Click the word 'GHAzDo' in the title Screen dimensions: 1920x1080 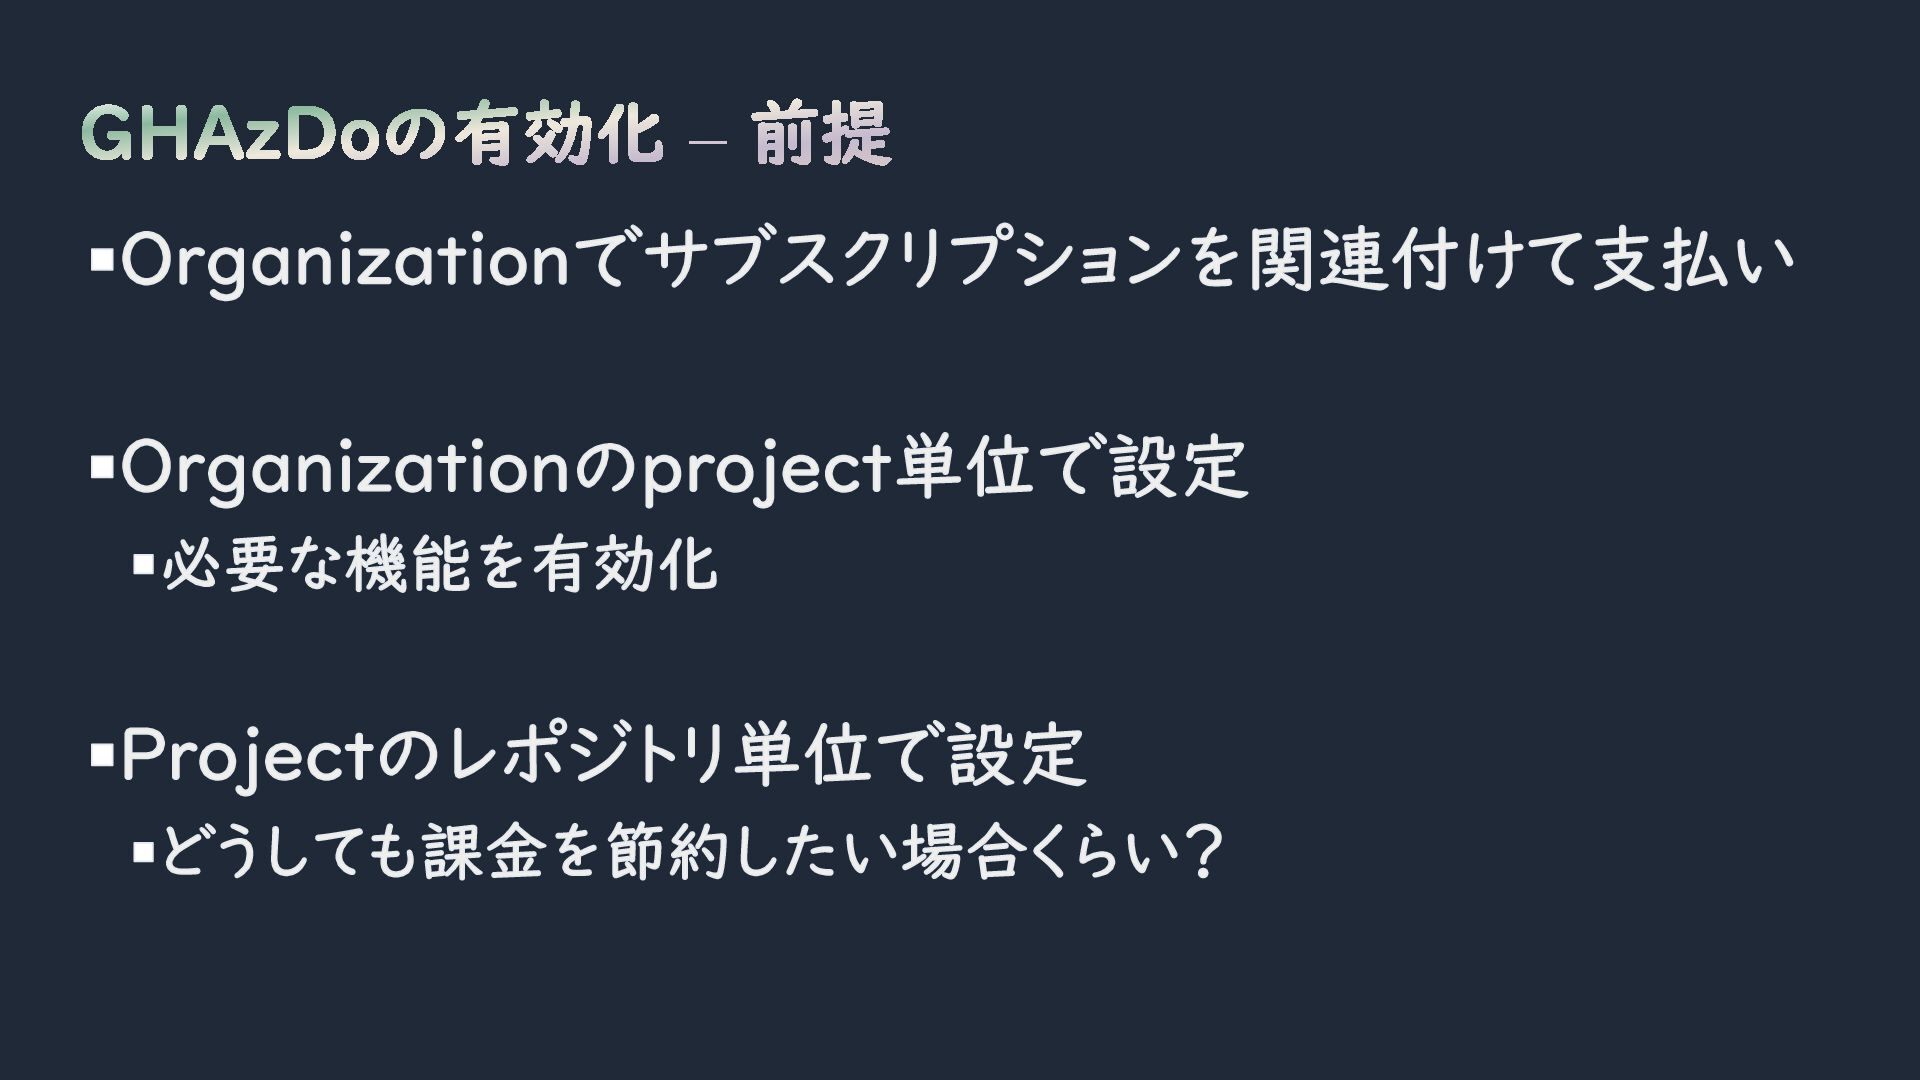pyautogui.click(x=231, y=135)
